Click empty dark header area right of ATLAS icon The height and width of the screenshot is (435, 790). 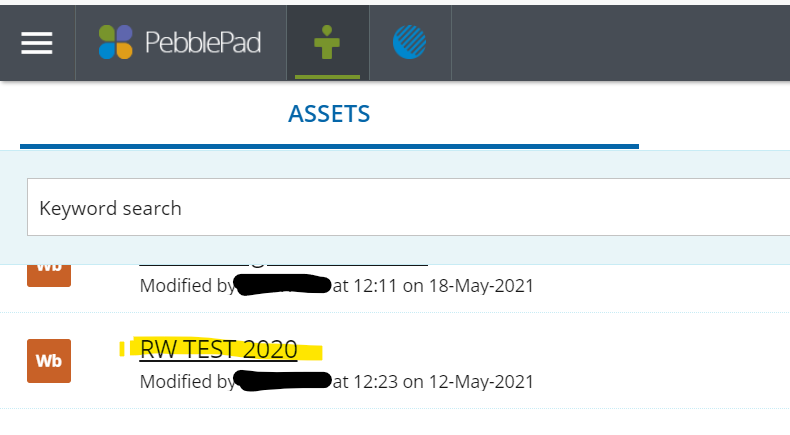coord(621,43)
